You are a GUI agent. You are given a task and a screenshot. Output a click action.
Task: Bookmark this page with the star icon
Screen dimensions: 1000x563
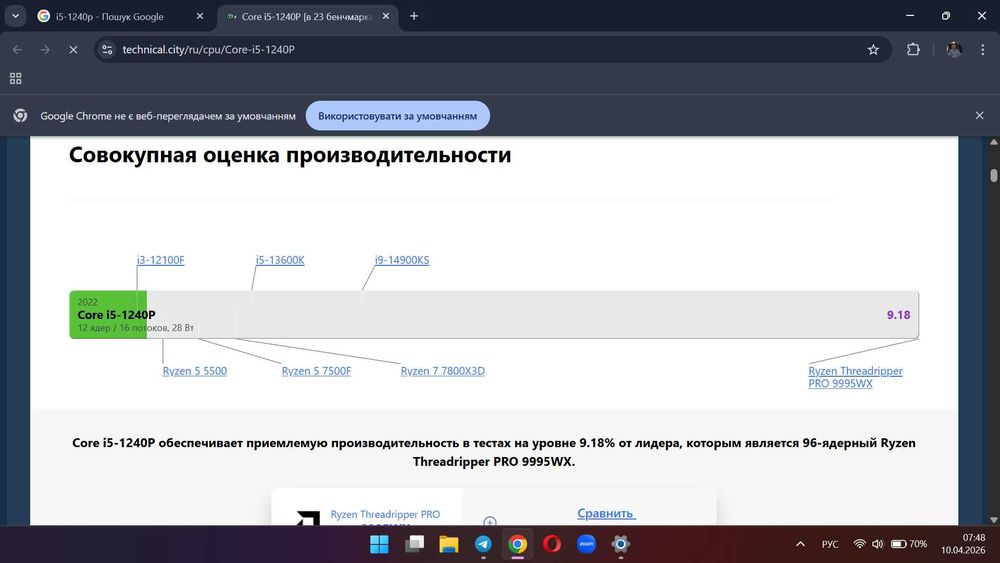873,49
